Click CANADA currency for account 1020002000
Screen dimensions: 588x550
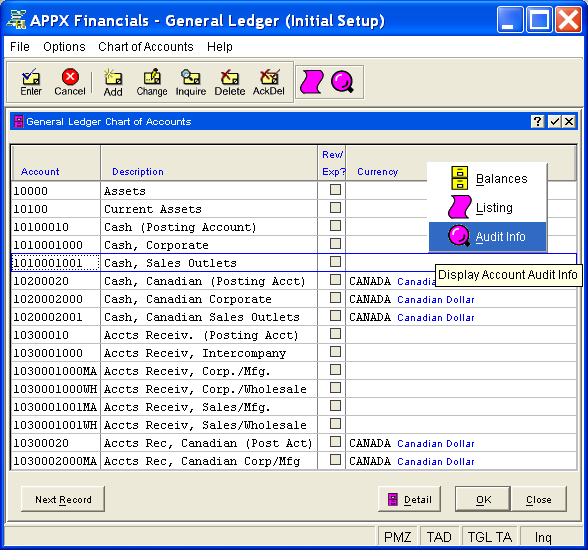point(370,299)
